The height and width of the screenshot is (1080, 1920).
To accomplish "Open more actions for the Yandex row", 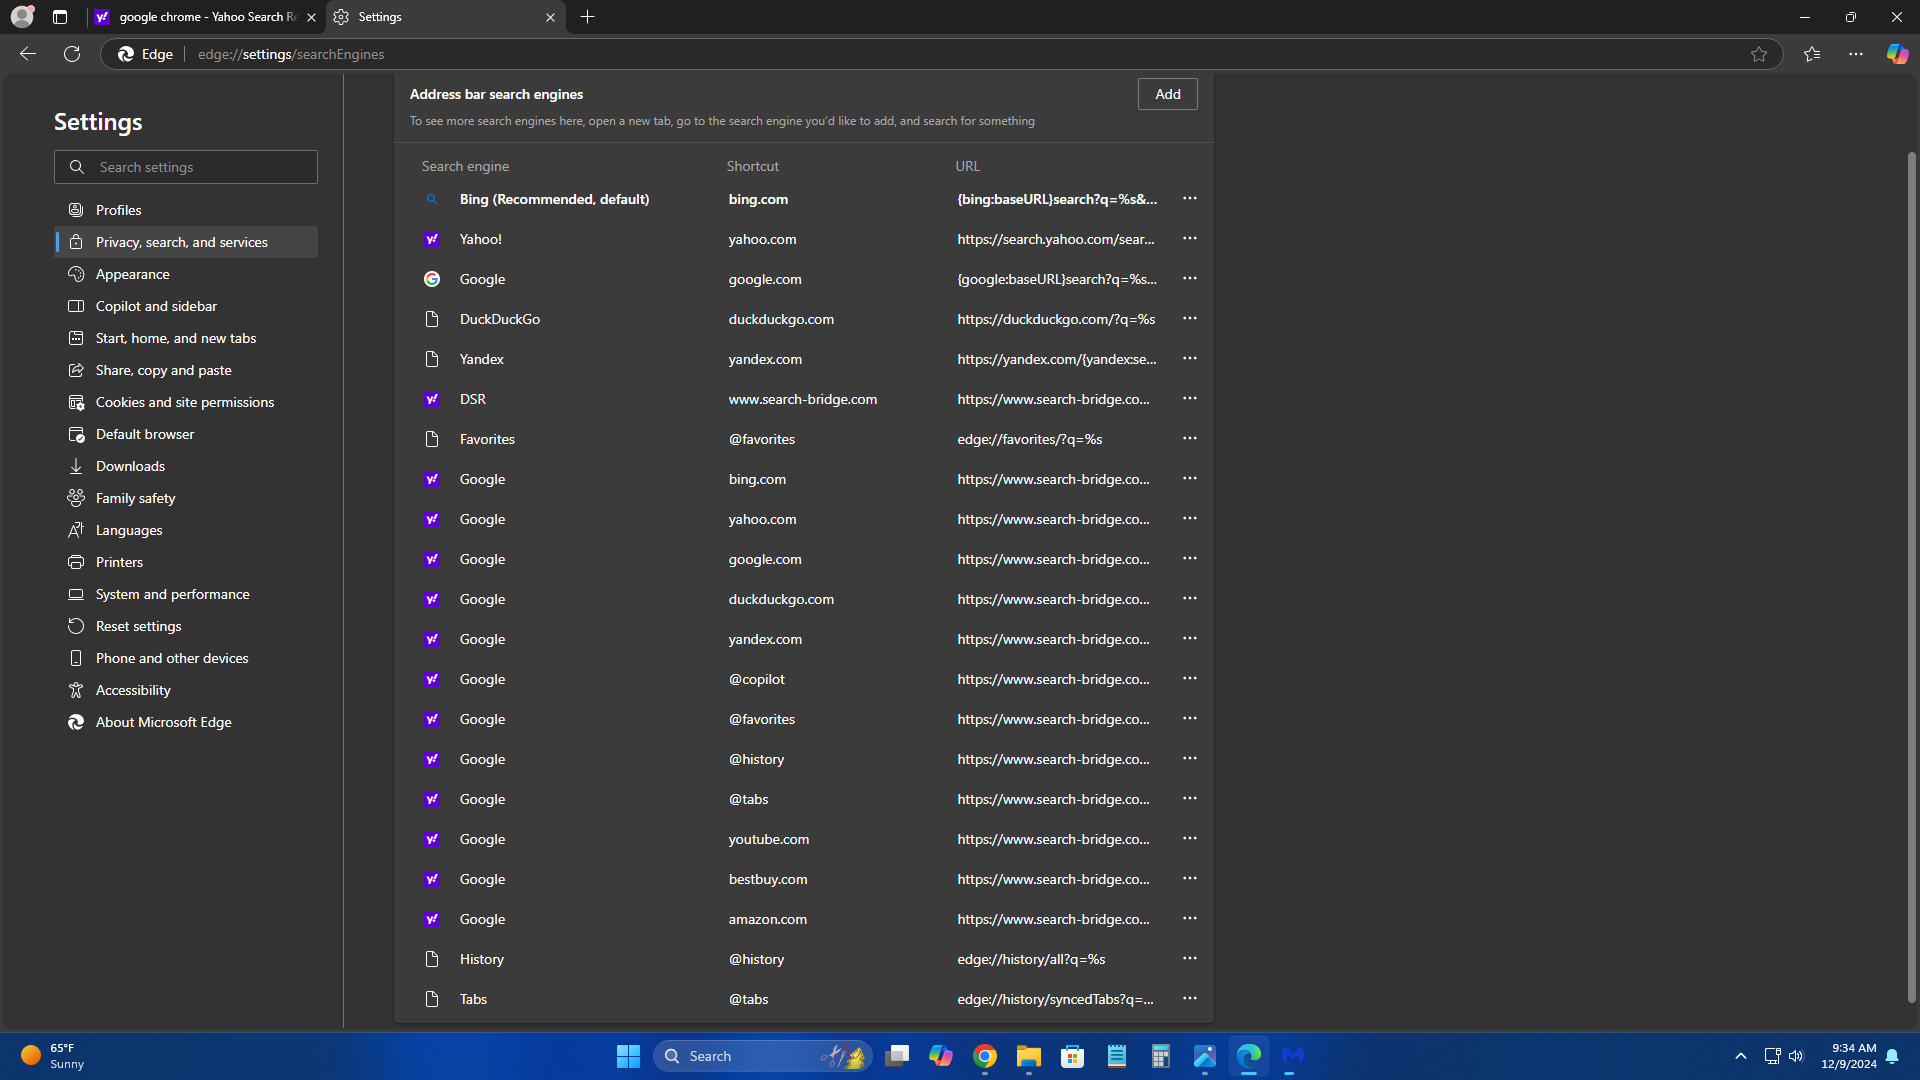I will click(x=1189, y=358).
